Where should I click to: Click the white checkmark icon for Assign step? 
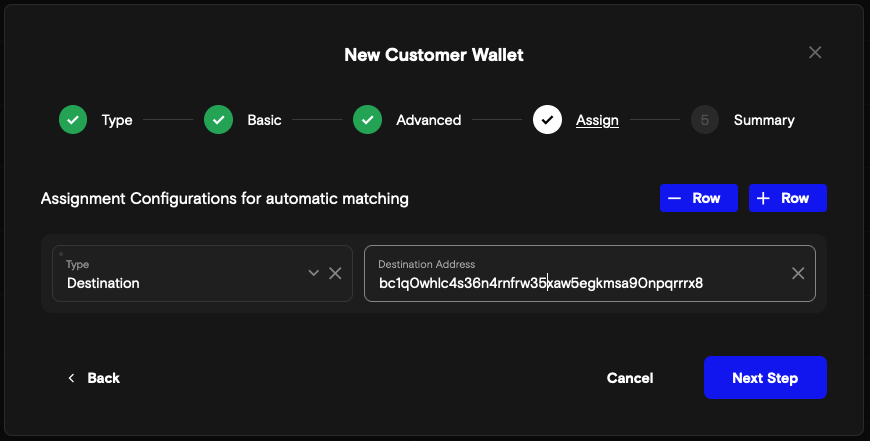(547, 120)
